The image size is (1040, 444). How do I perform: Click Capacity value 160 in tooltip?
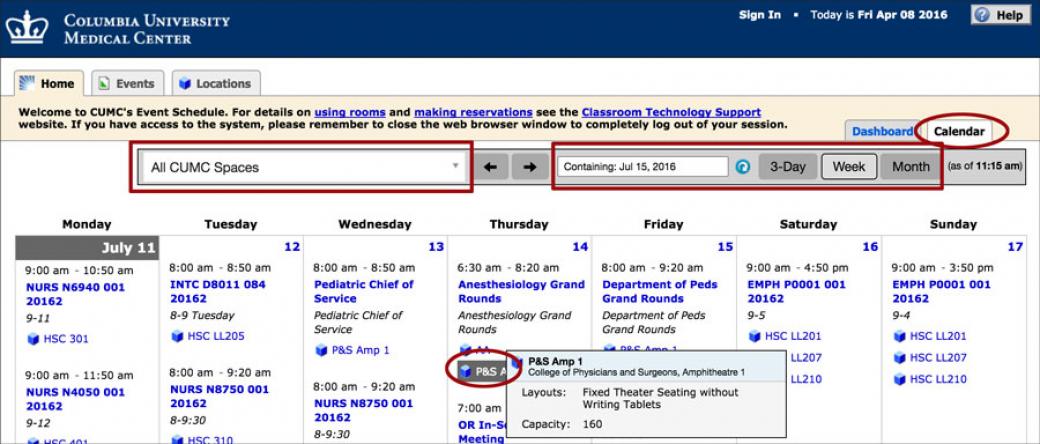592,423
